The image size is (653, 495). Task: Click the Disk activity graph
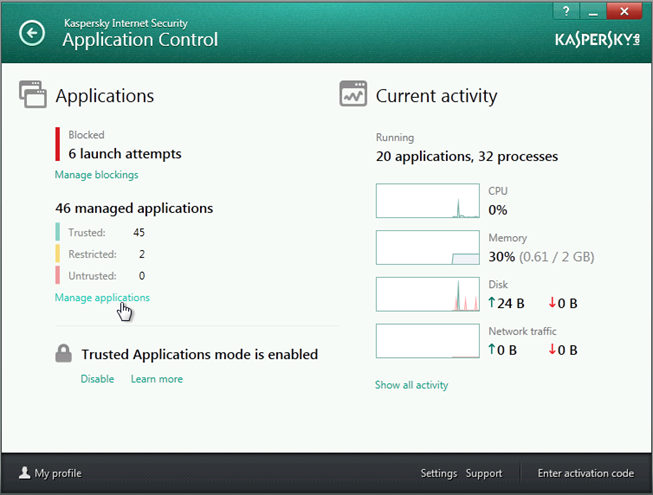(x=428, y=294)
